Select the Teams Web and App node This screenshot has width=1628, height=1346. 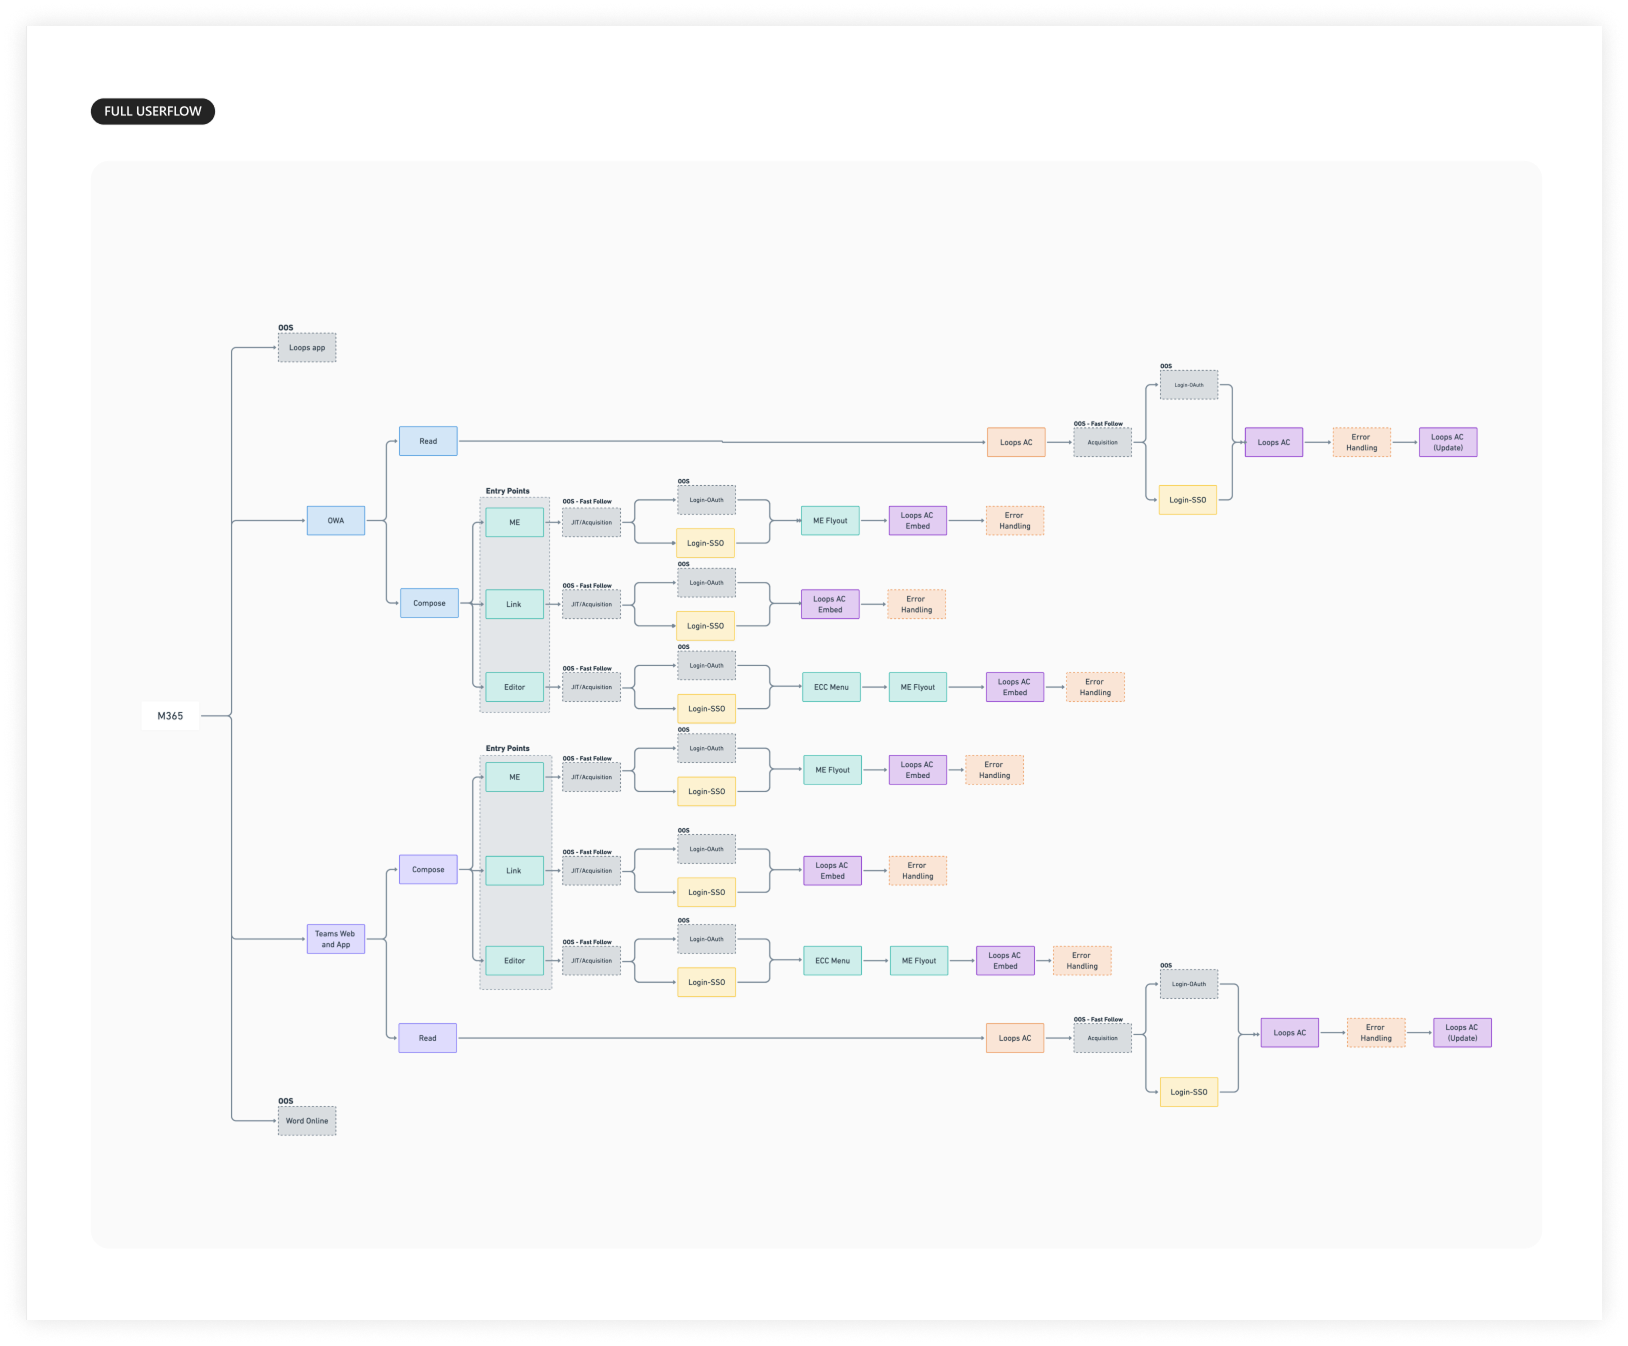coord(335,939)
